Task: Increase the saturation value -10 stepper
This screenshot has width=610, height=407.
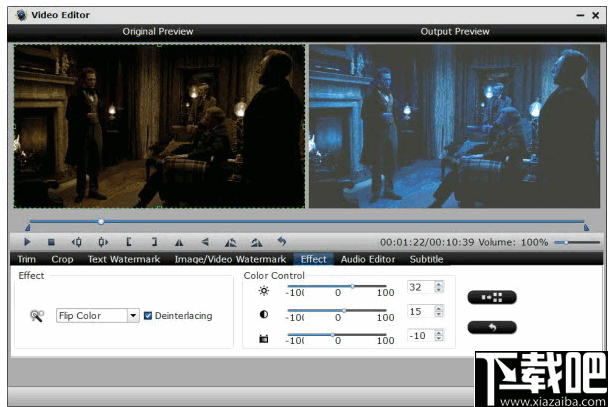Action: tap(439, 333)
